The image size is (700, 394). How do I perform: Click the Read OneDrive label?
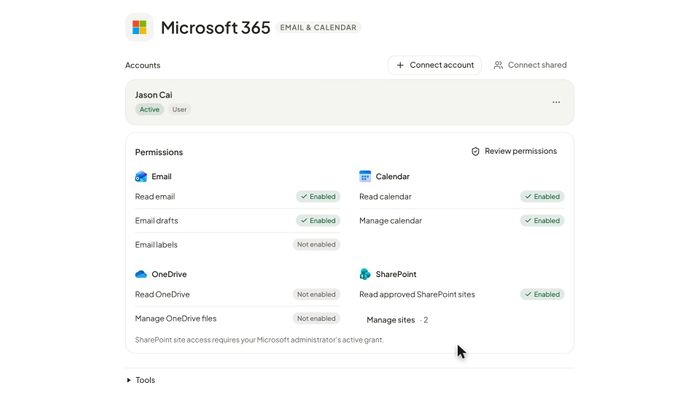tap(162, 294)
